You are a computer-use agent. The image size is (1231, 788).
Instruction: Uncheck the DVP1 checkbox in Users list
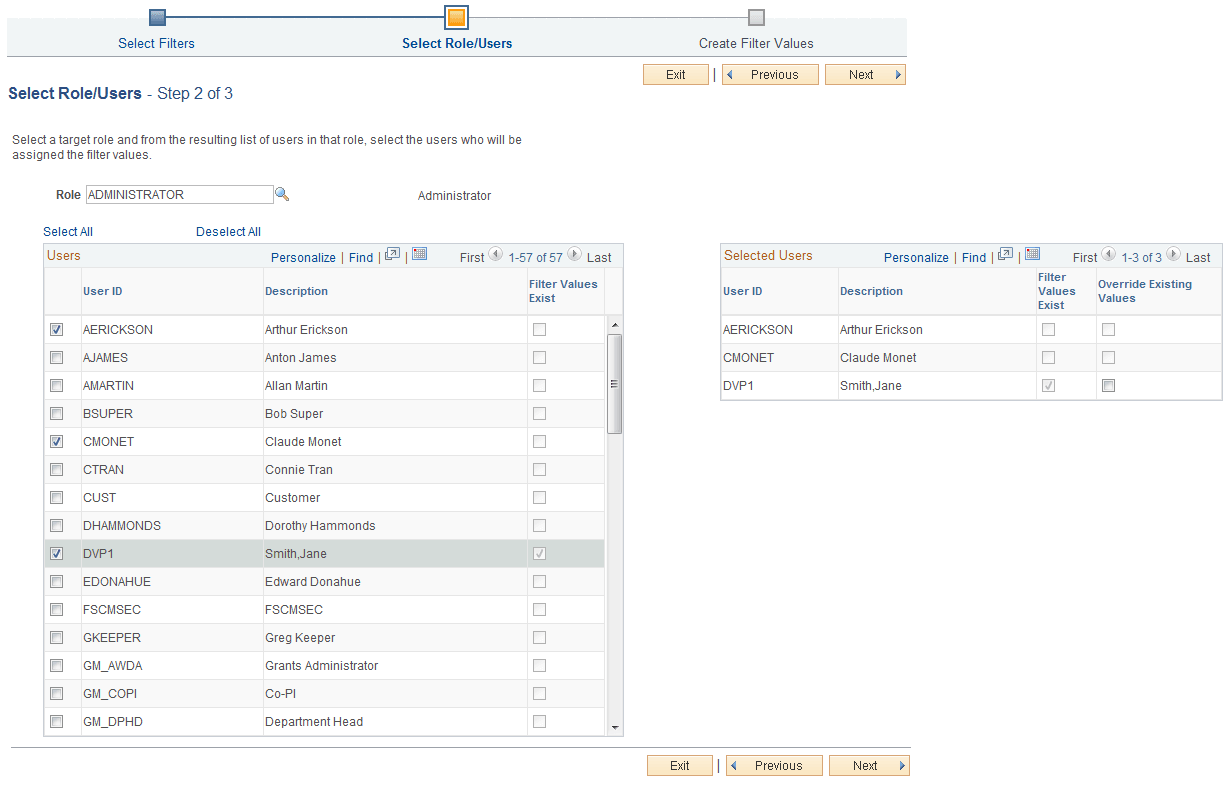point(57,553)
